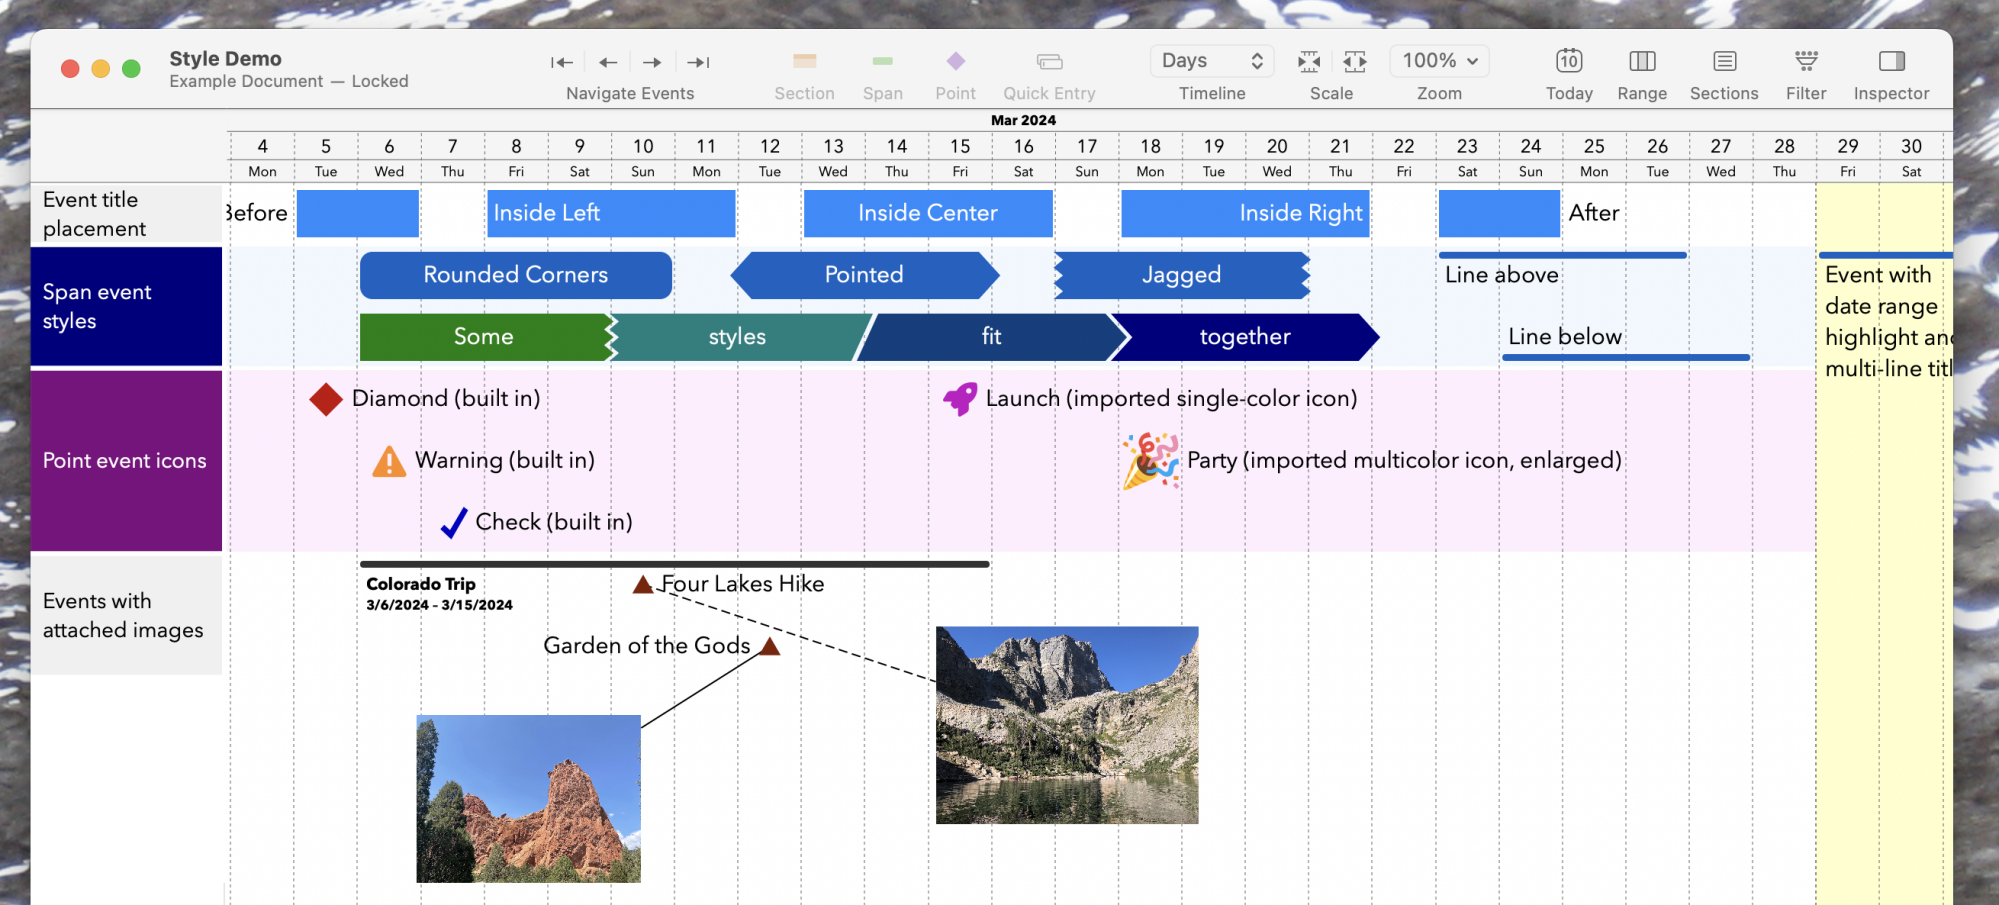Jump to the last event in Navigate Events
1999x905 pixels.
coord(698,62)
